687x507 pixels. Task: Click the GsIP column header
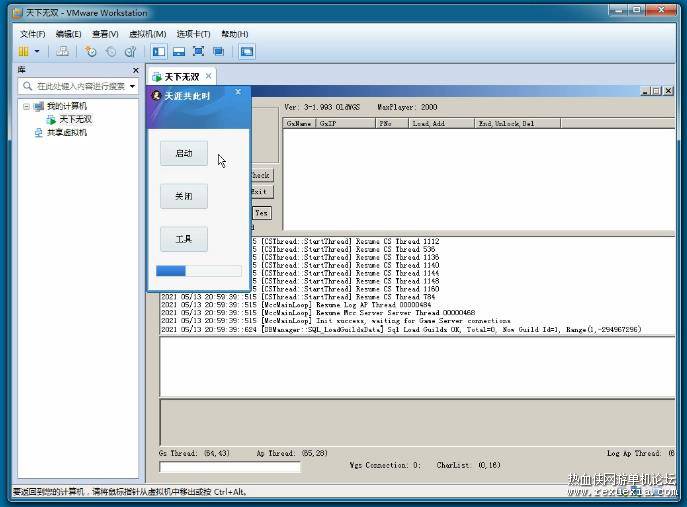(x=346, y=124)
